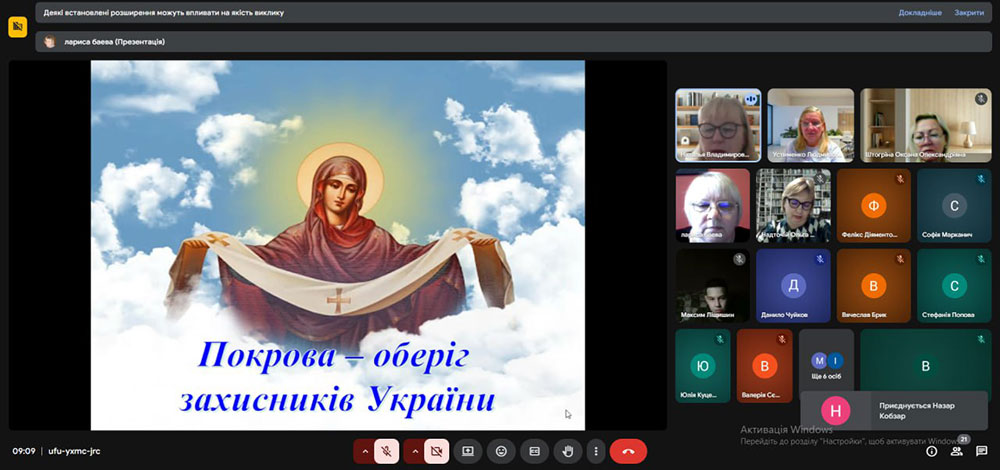1000x470 pixels.
Task: Open the emoji reactions icon
Action: coord(501,451)
